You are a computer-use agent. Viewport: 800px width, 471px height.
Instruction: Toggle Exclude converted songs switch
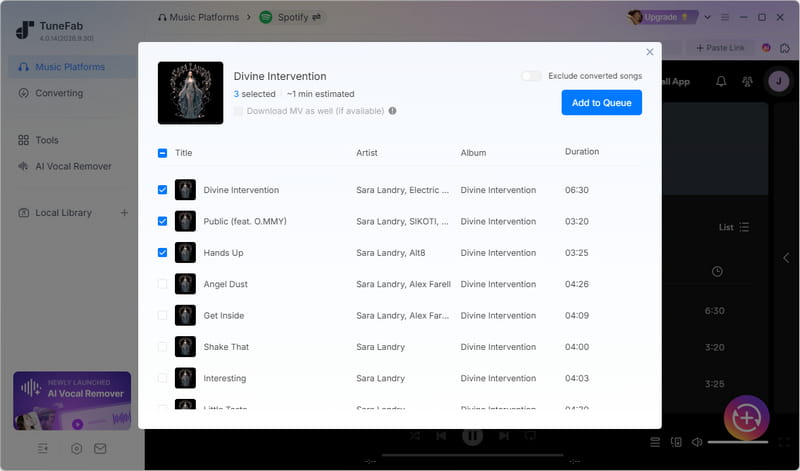(x=531, y=76)
